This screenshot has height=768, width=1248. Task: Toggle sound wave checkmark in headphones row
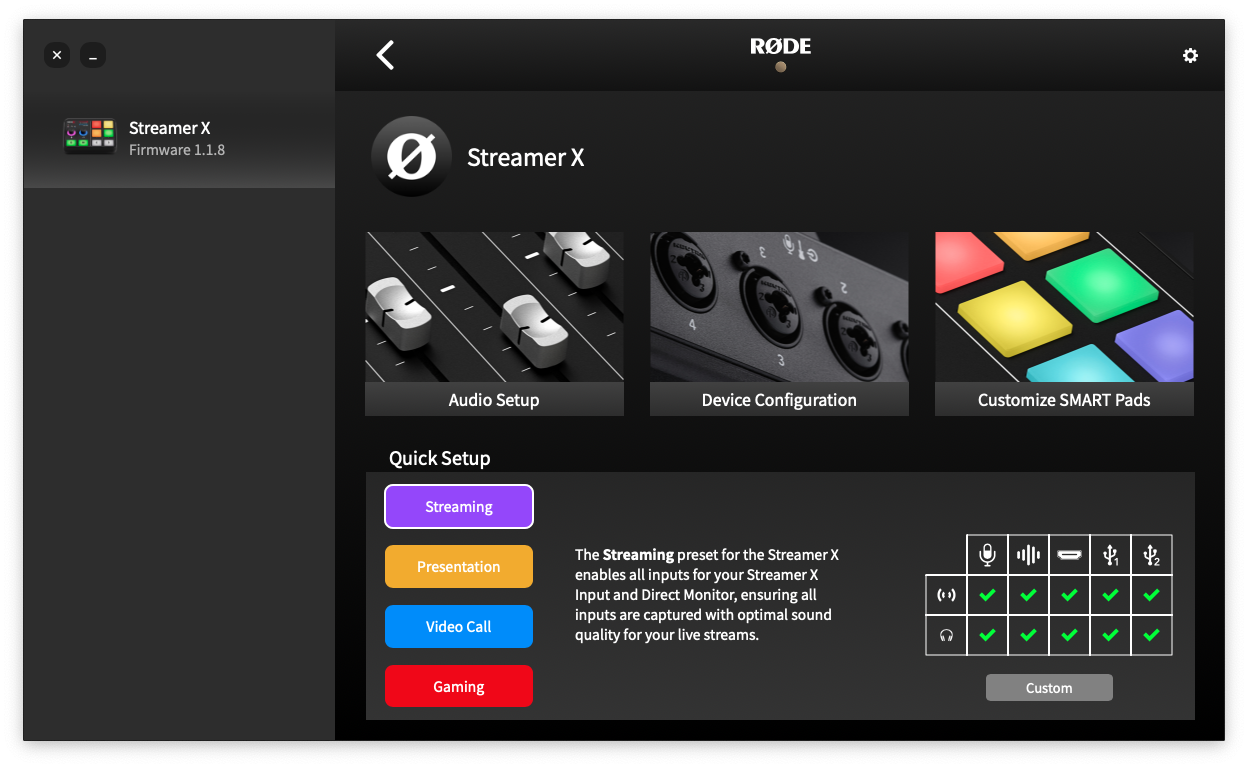pyautogui.click(x=1028, y=635)
